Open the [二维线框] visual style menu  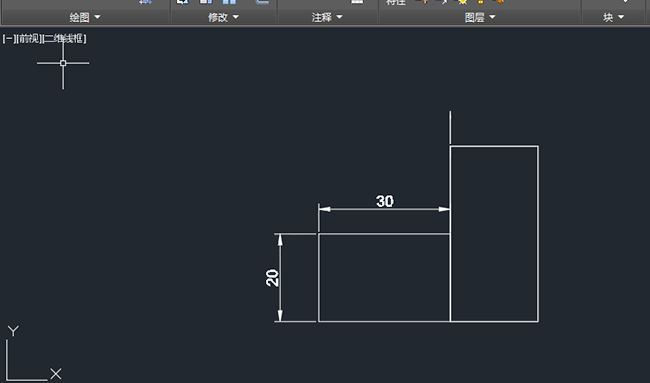click(x=64, y=39)
